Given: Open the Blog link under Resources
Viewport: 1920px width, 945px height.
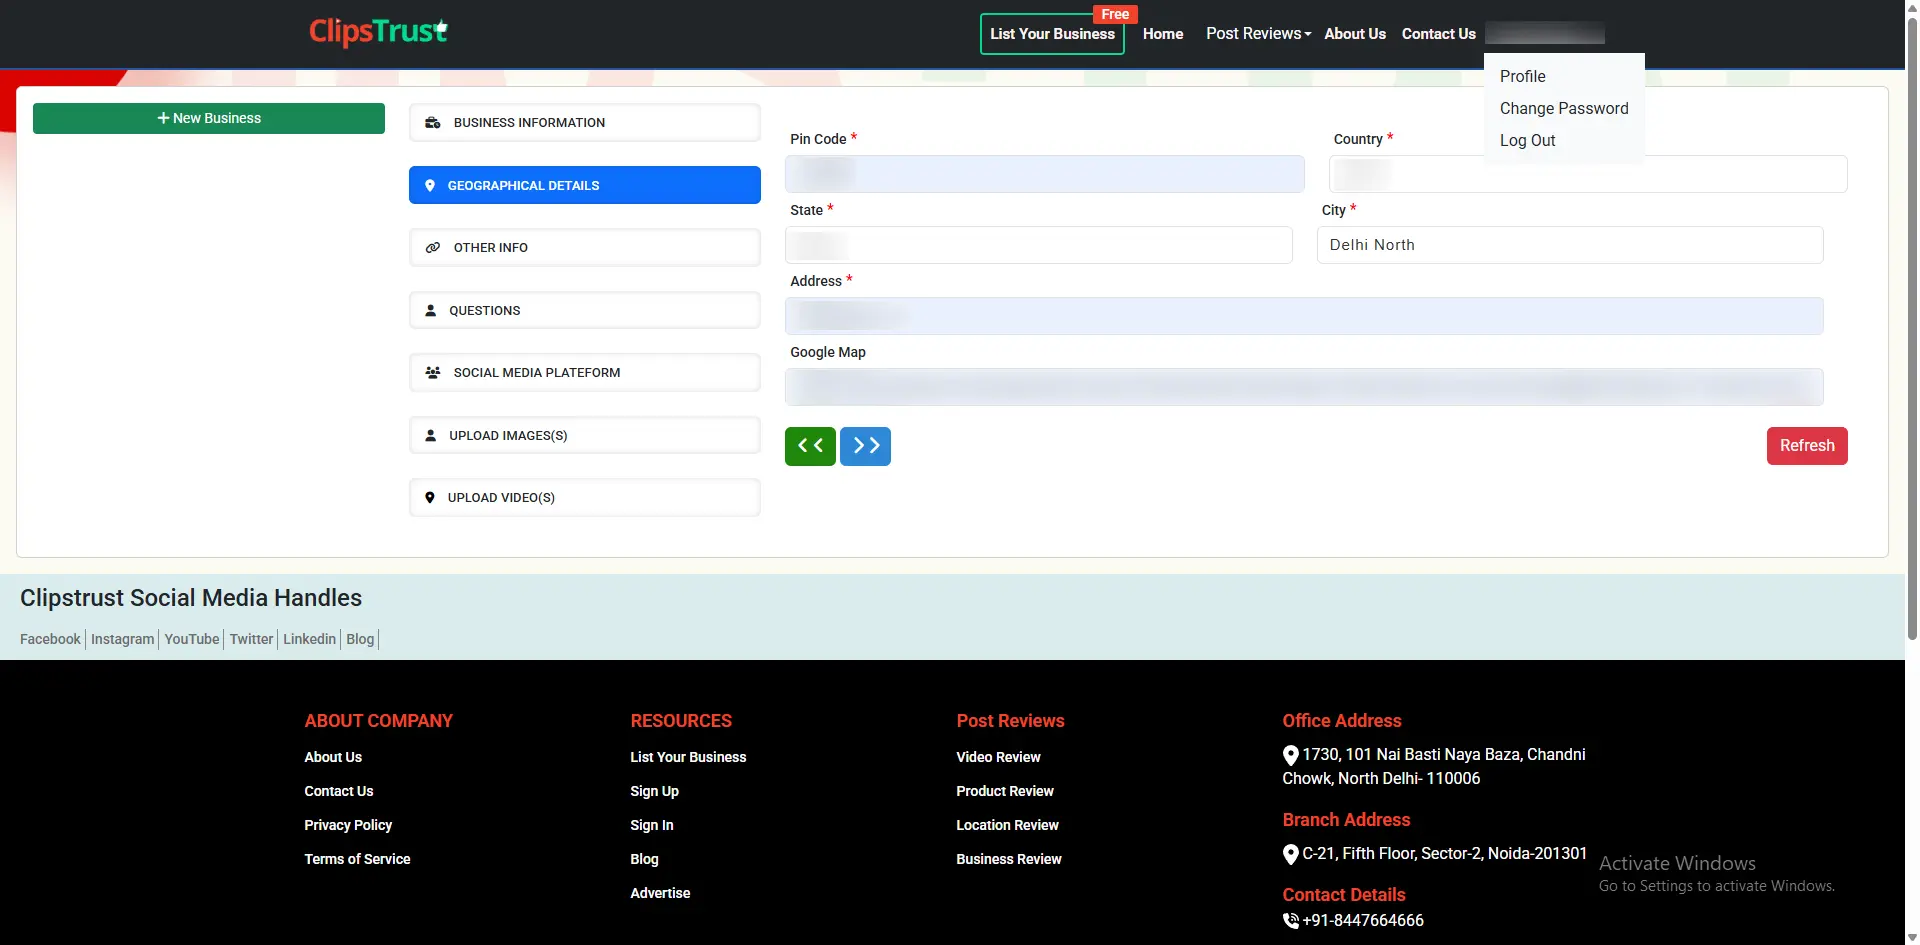Looking at the screenshot, I should pos(644,859).
